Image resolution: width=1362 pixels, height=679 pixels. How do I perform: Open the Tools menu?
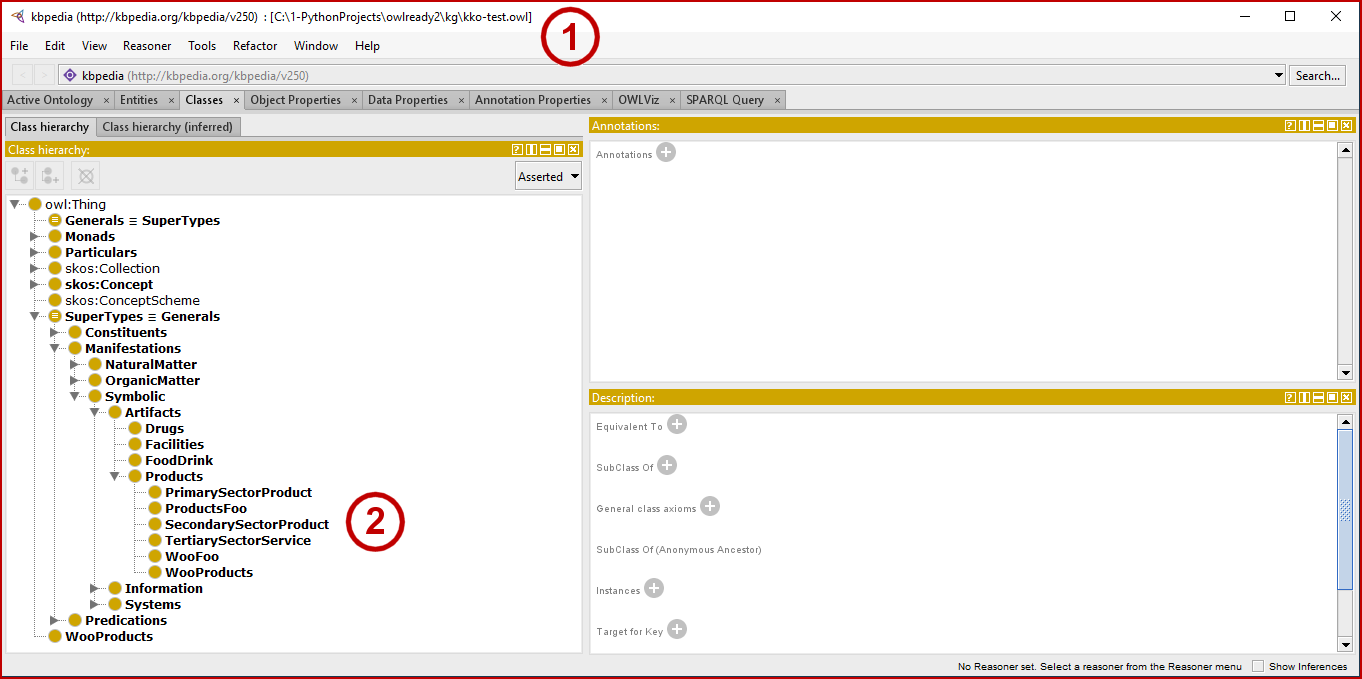(x=202, y=46)
